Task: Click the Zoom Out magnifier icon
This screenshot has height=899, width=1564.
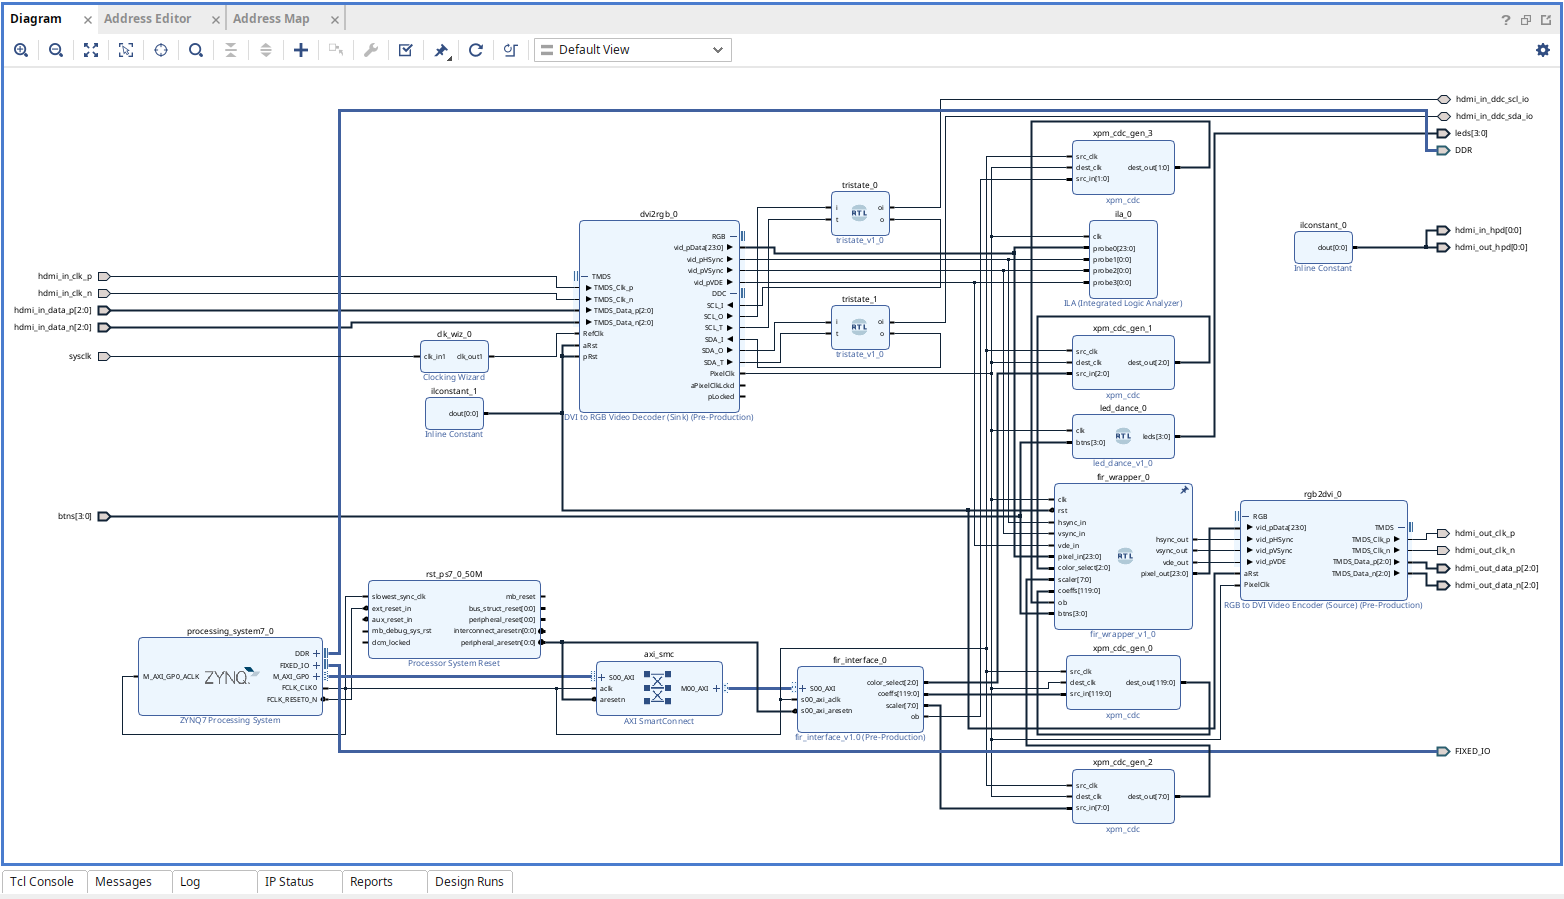Action: [56, 50]
